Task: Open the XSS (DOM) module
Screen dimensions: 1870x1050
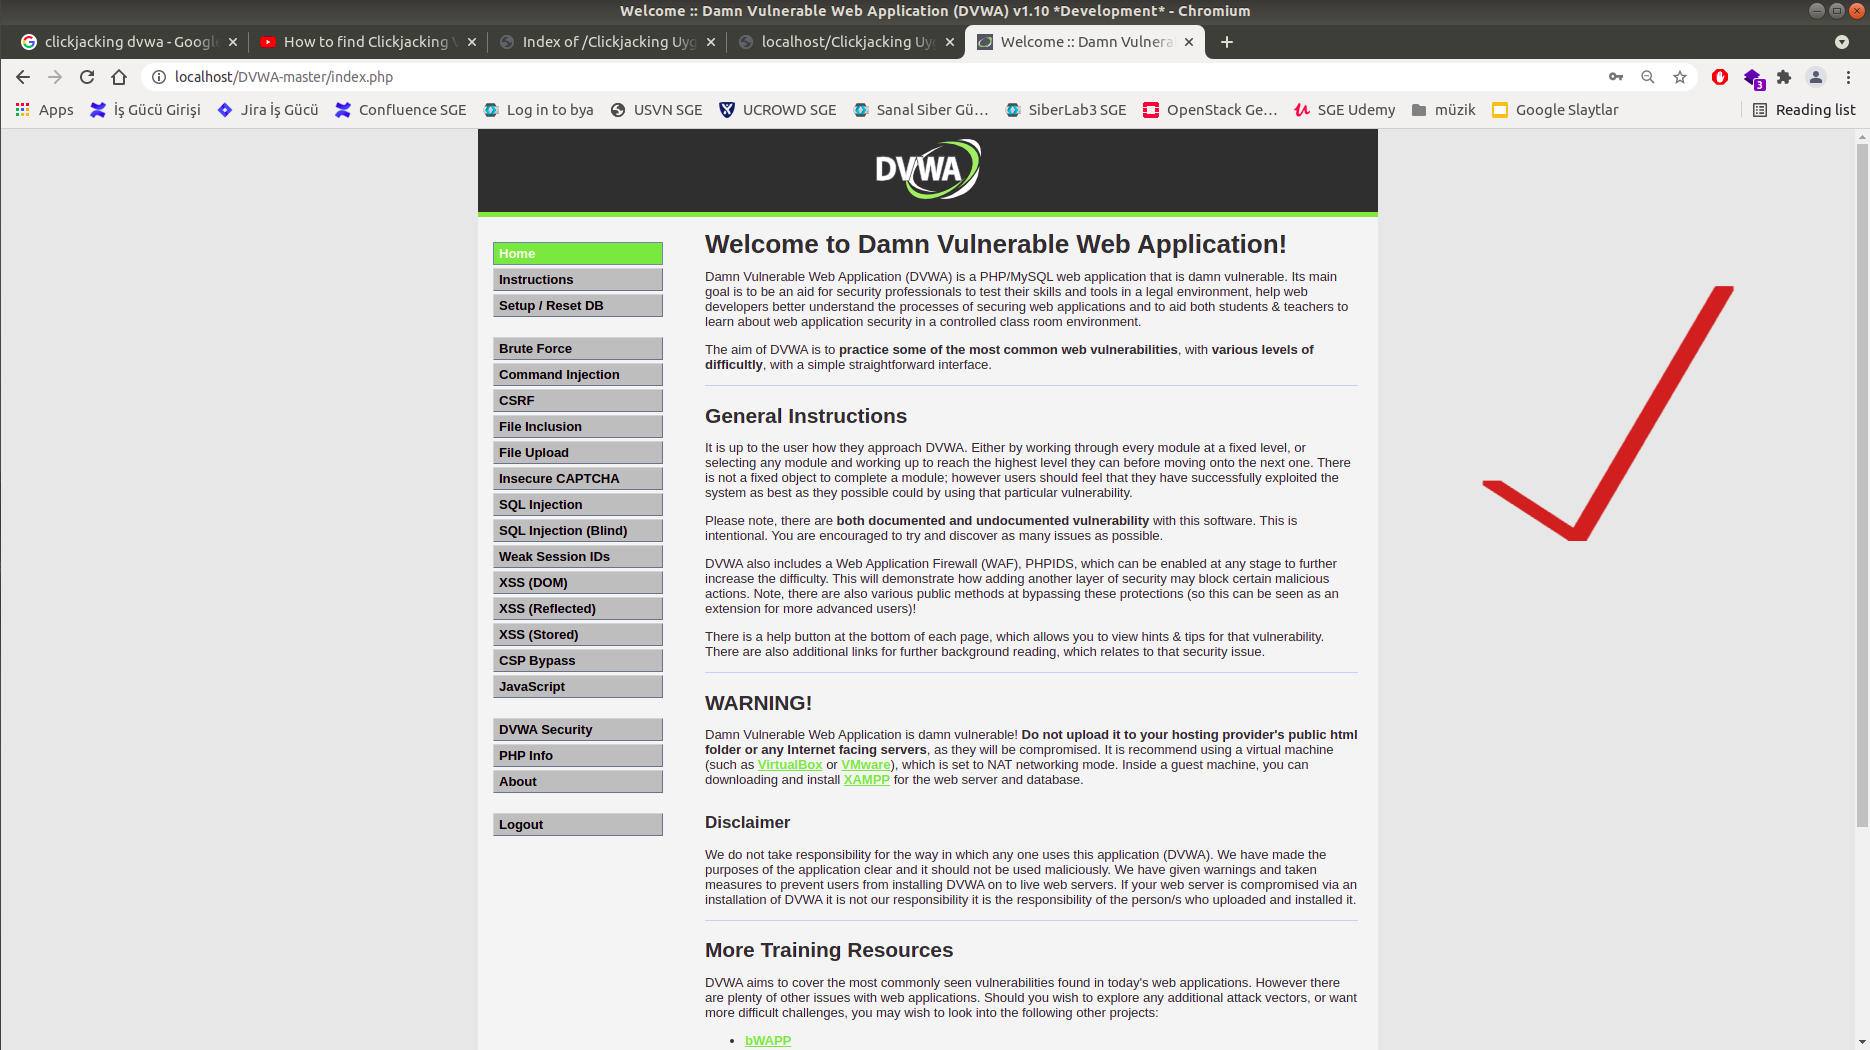Action: click(x=578, y=583)
